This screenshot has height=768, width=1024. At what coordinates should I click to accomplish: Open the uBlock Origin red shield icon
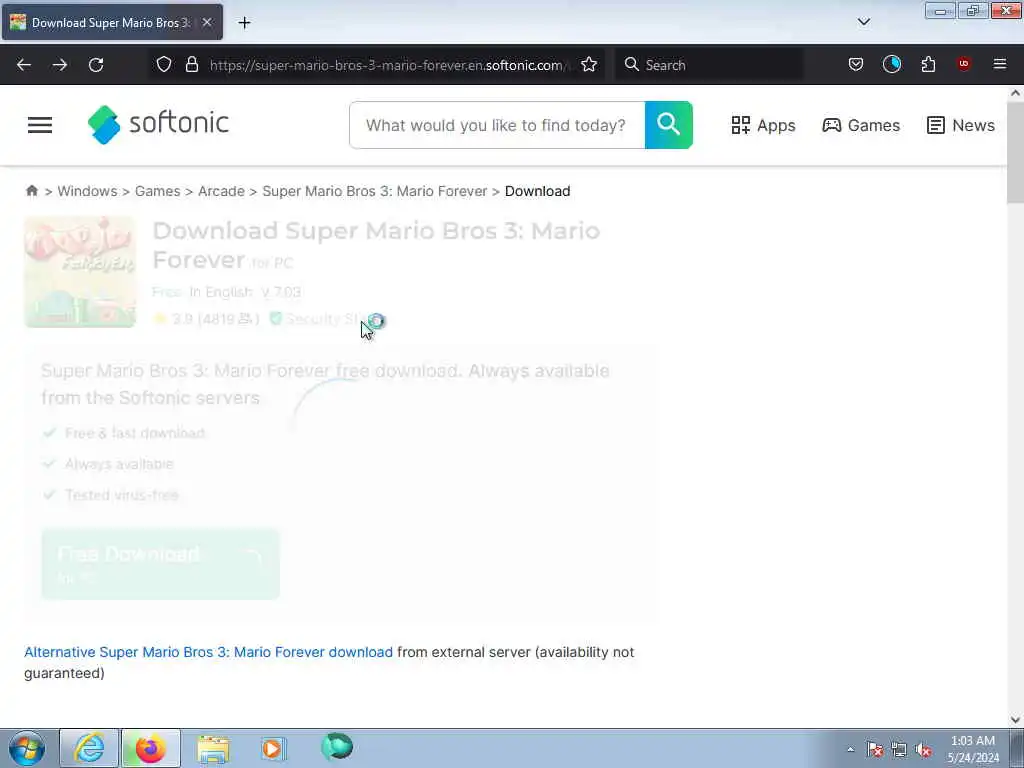coord(964,63)
